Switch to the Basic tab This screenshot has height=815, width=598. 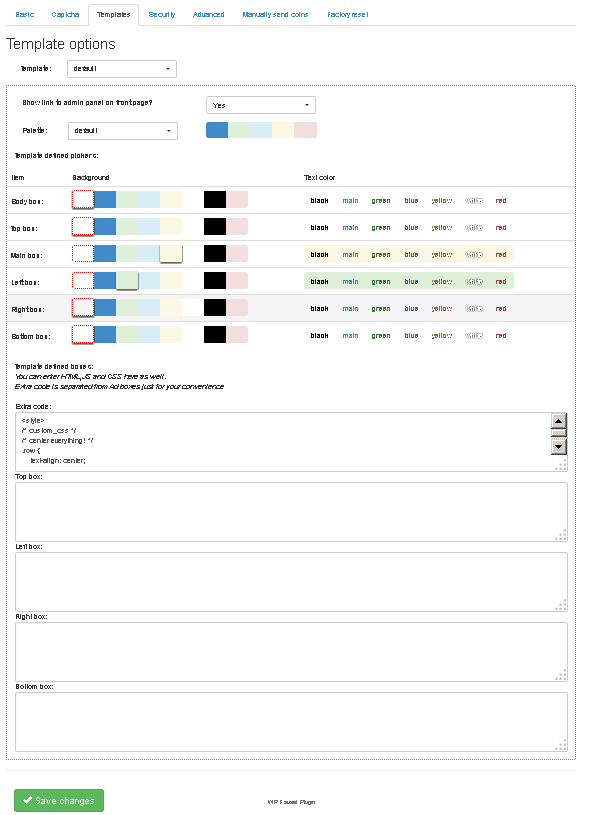(x=24, y=15)
